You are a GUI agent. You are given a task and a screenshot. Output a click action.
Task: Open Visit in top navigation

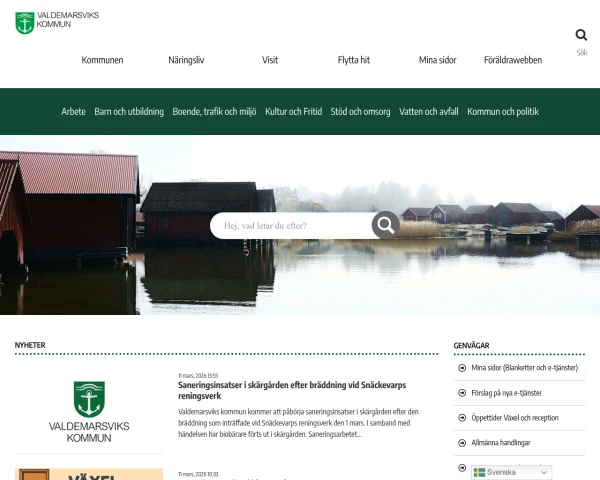coord(270,60)
